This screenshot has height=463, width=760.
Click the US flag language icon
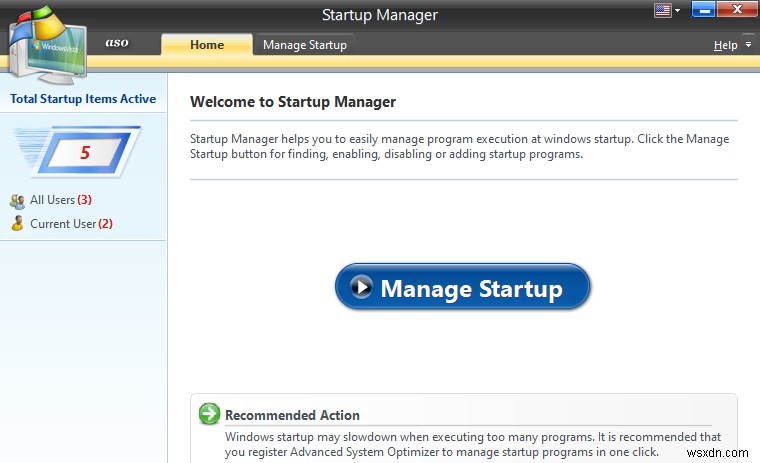[662, 11]
